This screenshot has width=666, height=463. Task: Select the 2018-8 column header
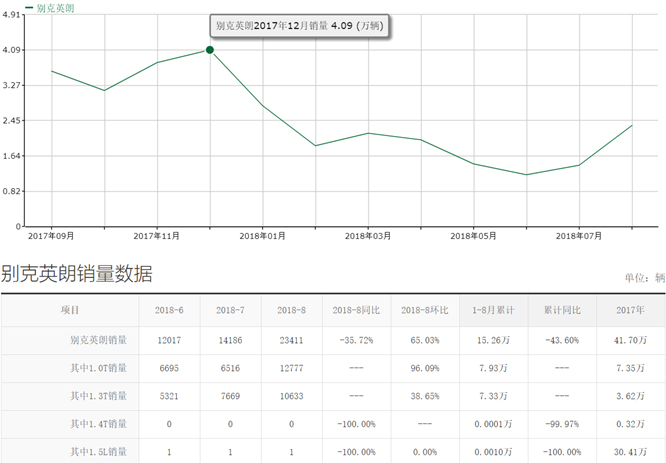[291, 311]
